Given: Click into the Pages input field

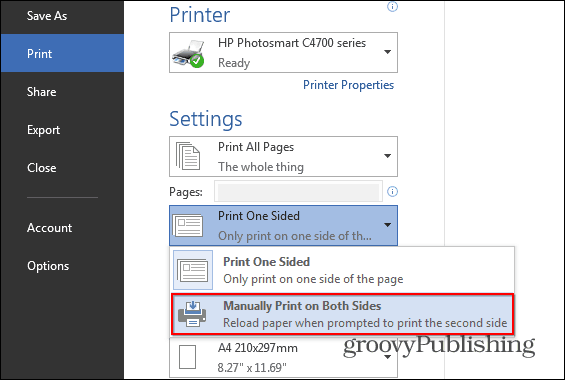Looking at the screenshot, I should (298, 191).
